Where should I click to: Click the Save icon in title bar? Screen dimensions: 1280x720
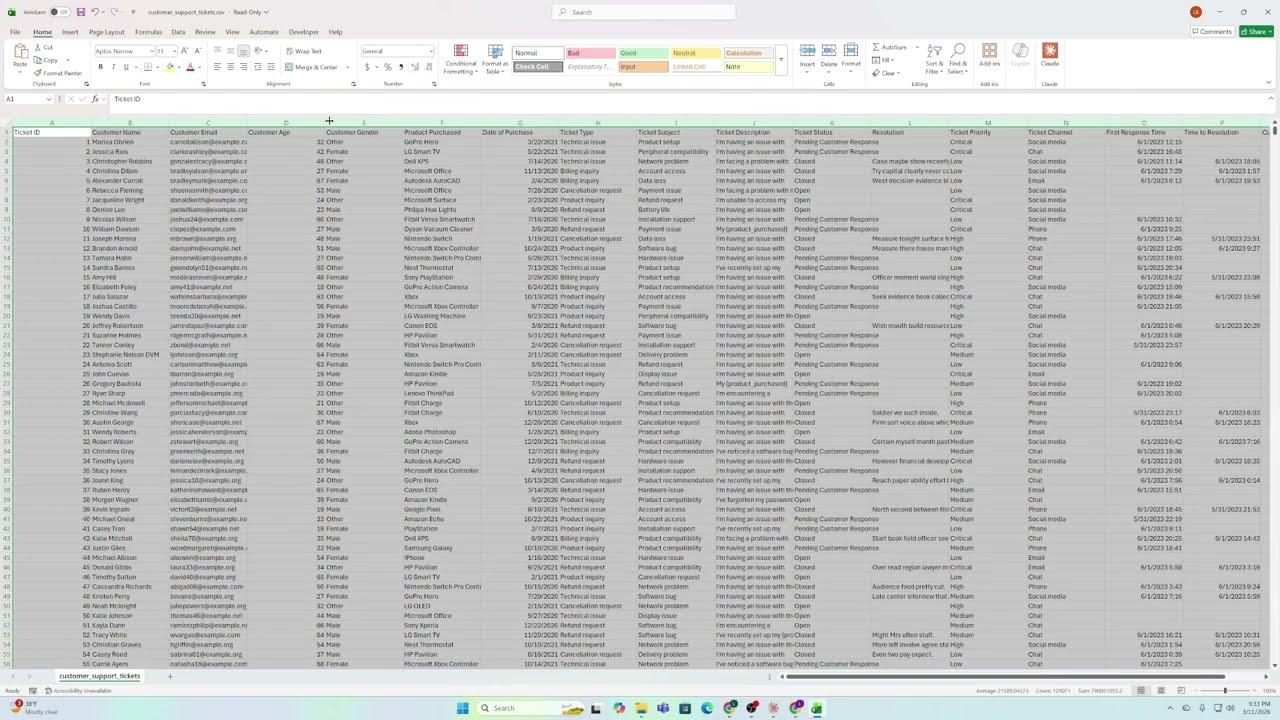[x=80, y=12]
